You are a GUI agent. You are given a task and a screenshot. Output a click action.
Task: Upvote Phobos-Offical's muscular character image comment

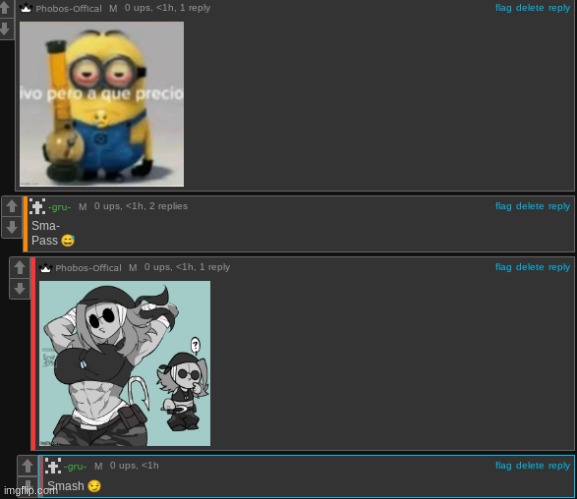coord(20,268)
